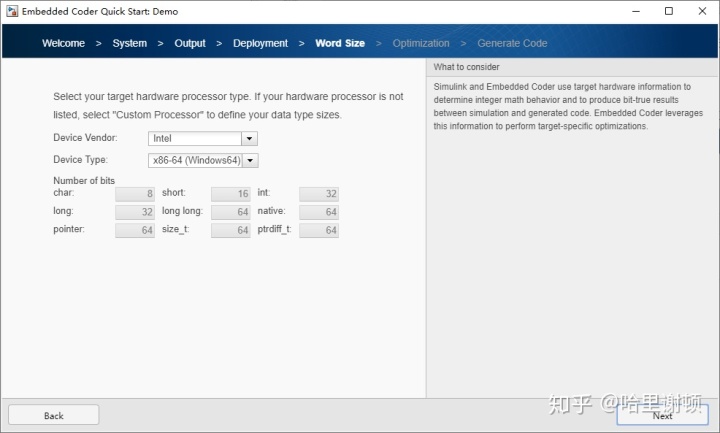The height and width of the screenshot is (433, 720).
Task: Click the Back button
Action: [x=54, y=415]
